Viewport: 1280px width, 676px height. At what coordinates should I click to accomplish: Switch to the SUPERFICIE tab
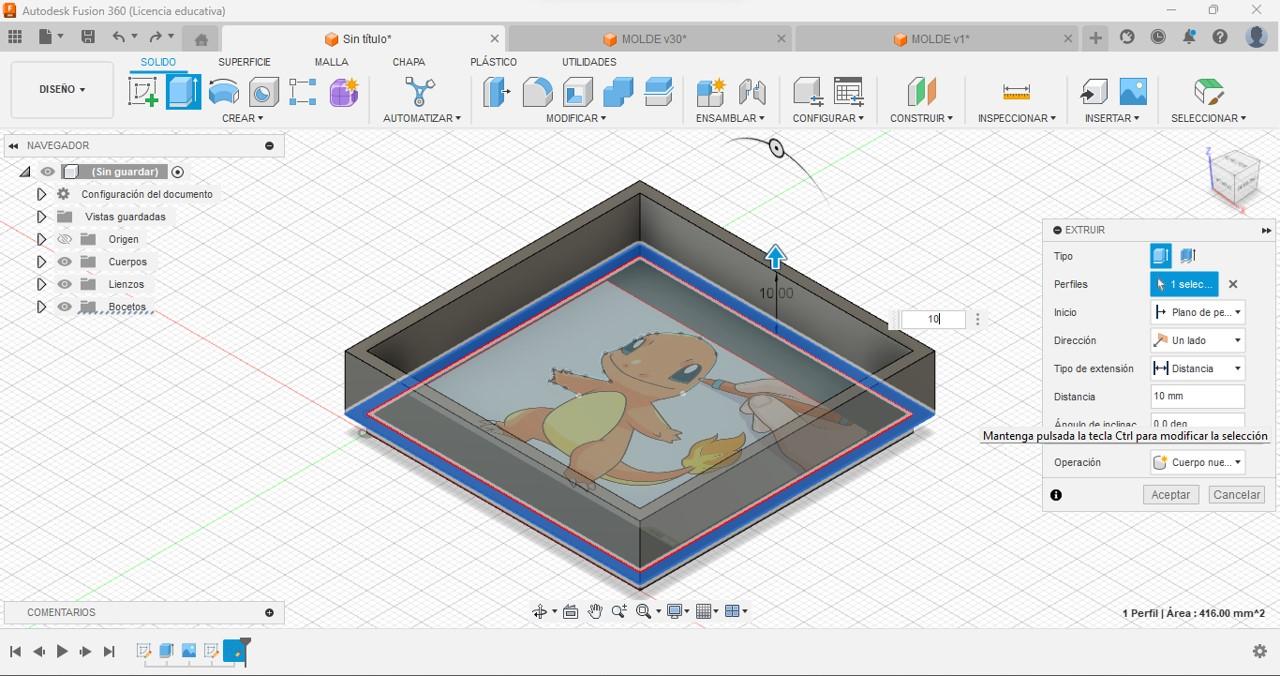tap(244, 62)
